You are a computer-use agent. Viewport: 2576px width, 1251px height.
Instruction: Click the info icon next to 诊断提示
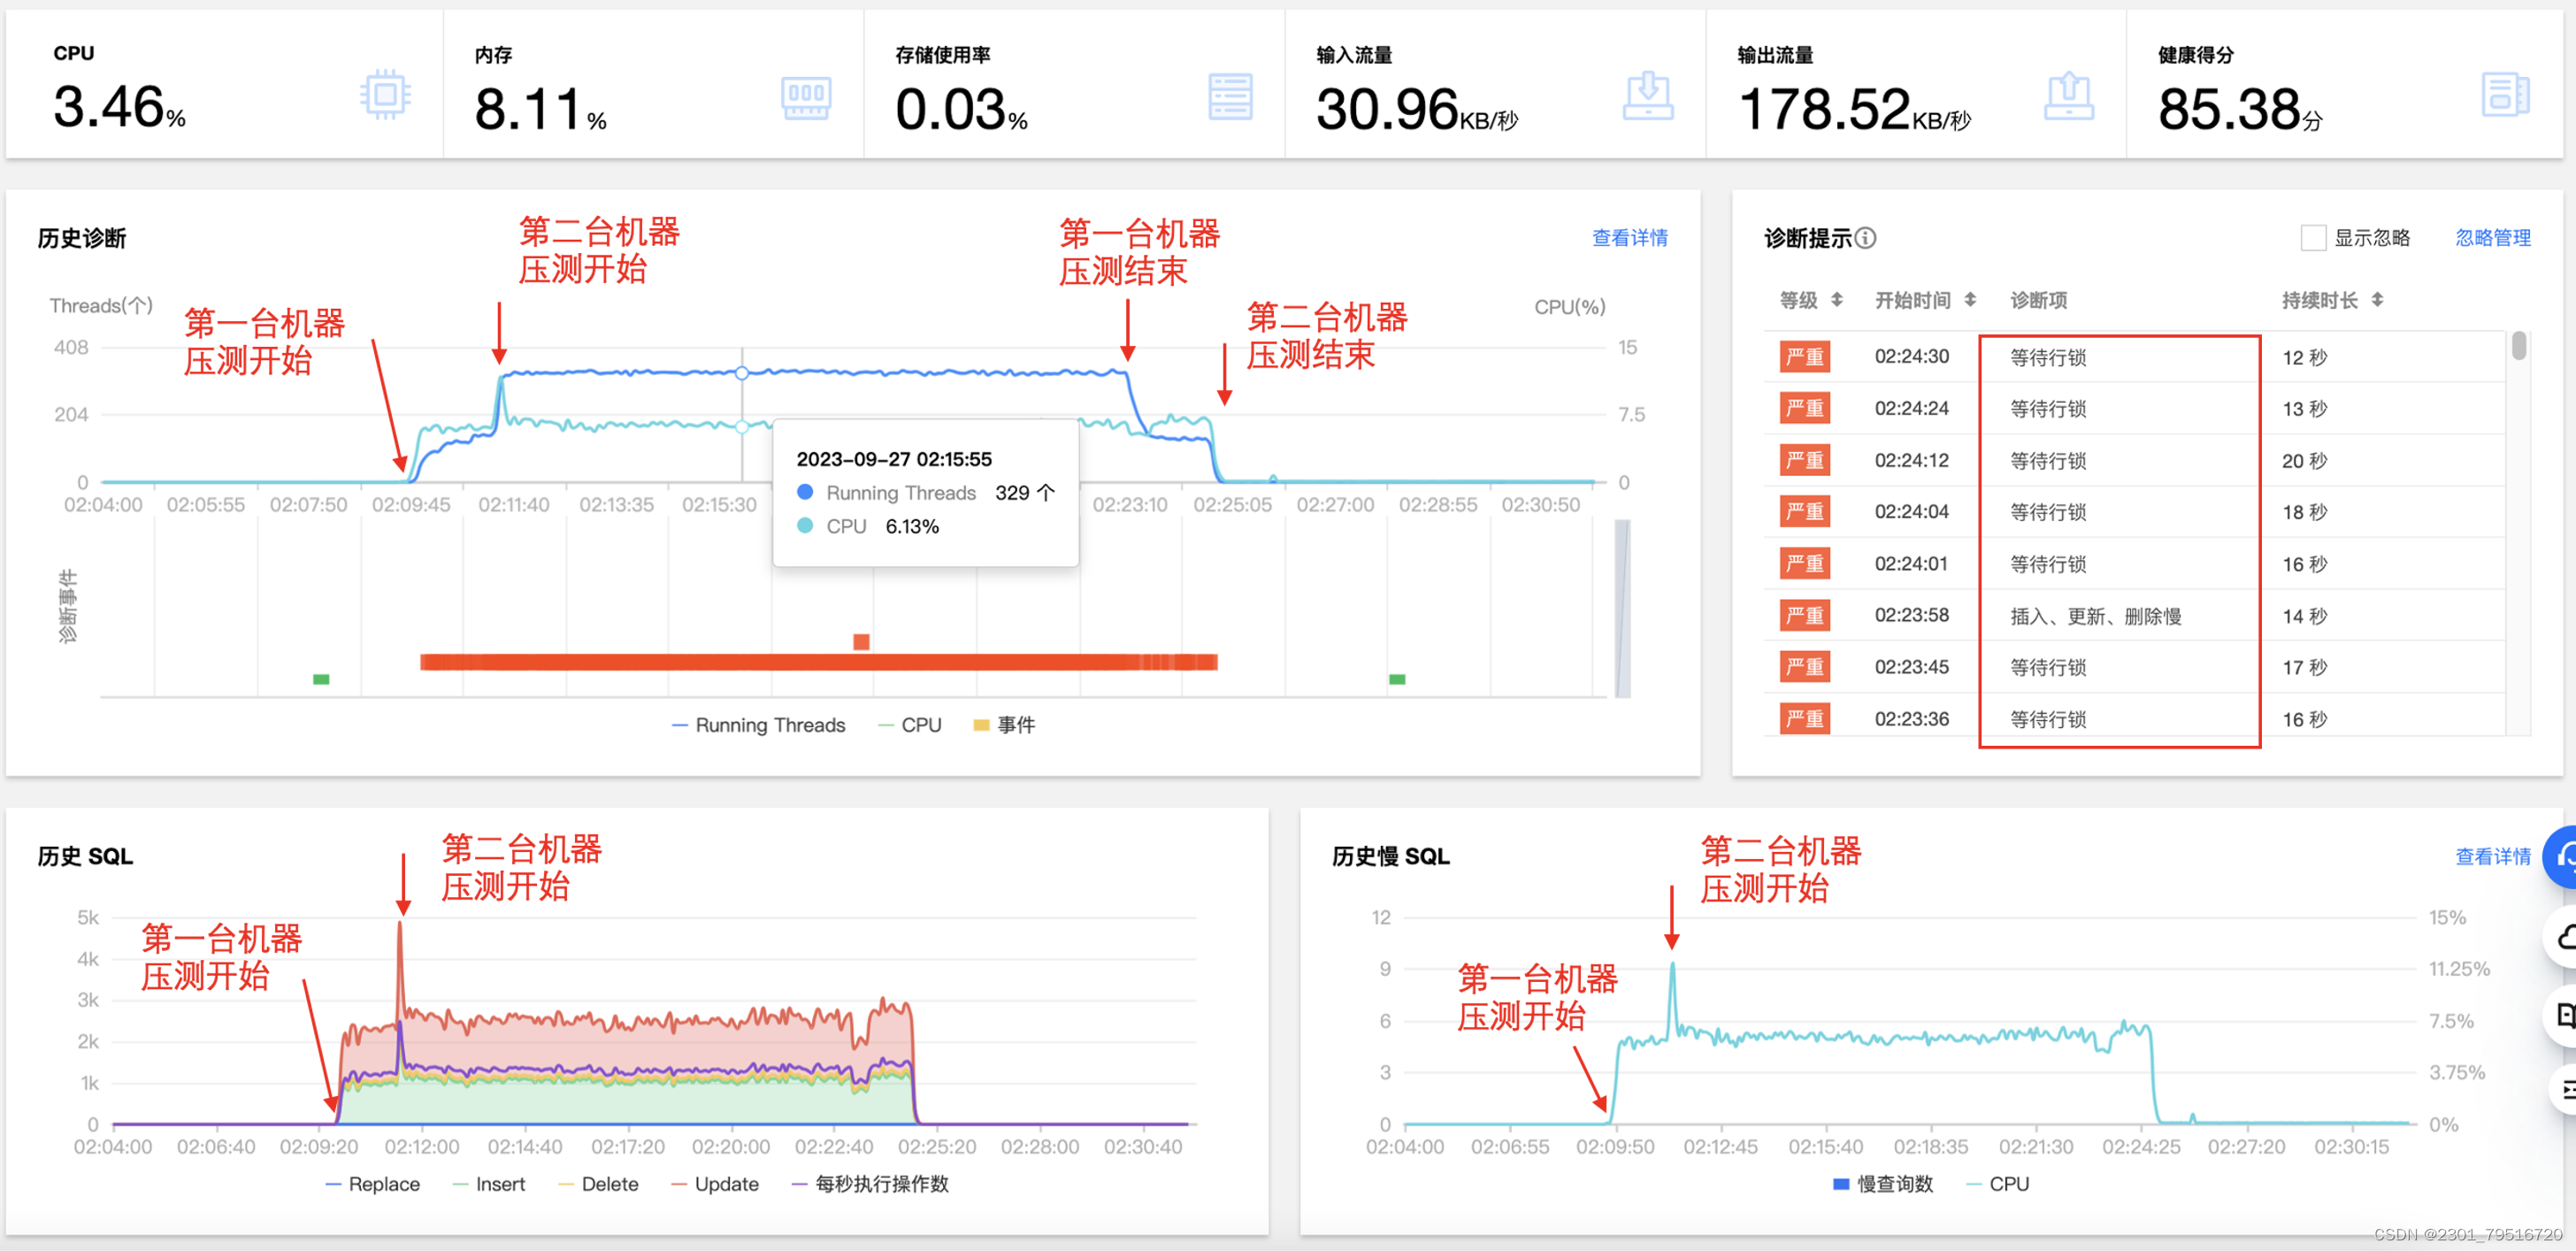pyautogui.click(x=1865, y=238)
